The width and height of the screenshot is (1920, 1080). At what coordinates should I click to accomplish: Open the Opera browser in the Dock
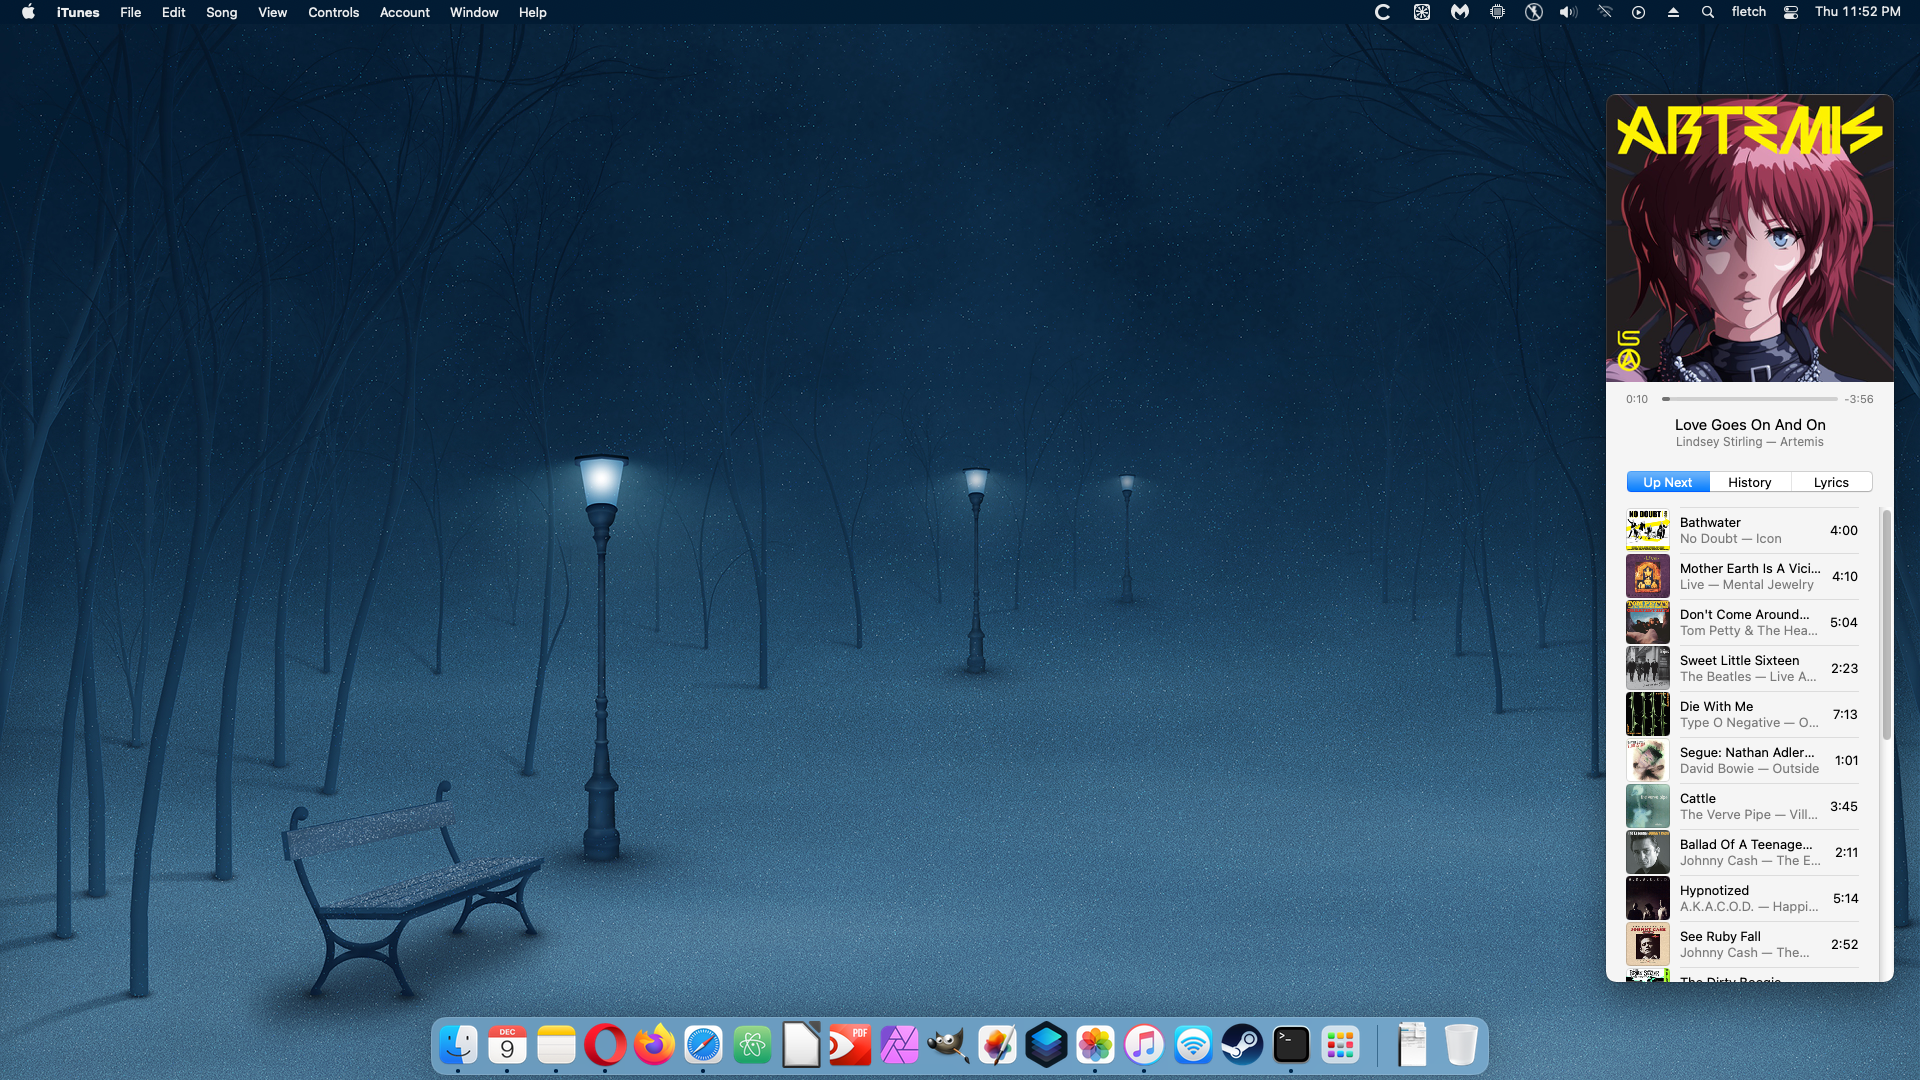pos(605,1046)
